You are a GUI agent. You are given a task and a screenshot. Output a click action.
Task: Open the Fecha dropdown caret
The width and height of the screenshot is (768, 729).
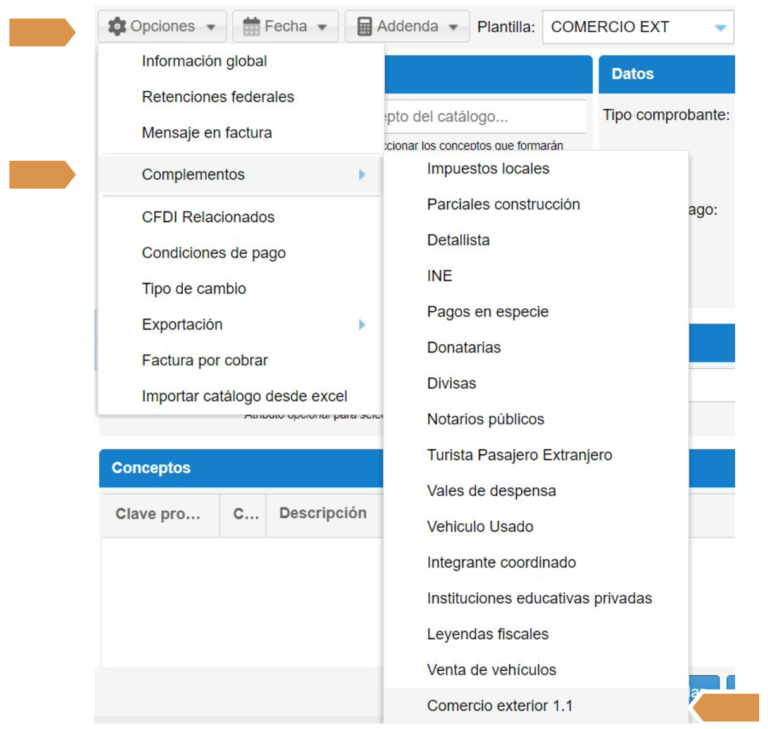pyautogui.click(x=322, y=28)
